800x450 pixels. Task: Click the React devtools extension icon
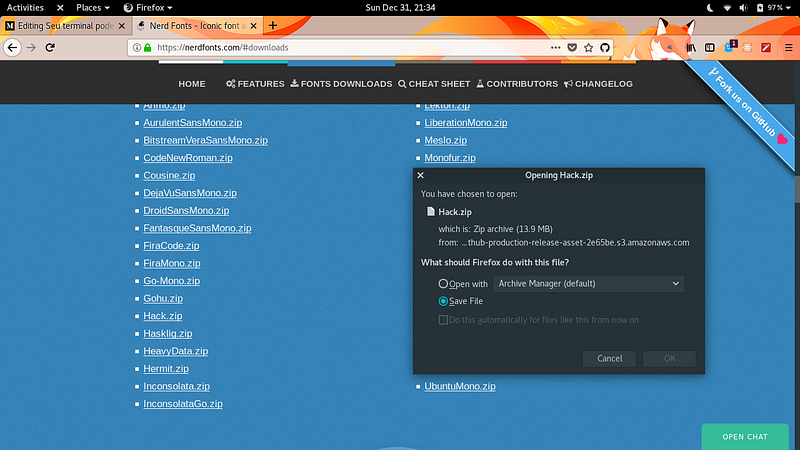pyautogui.click(x=747, y=47)
